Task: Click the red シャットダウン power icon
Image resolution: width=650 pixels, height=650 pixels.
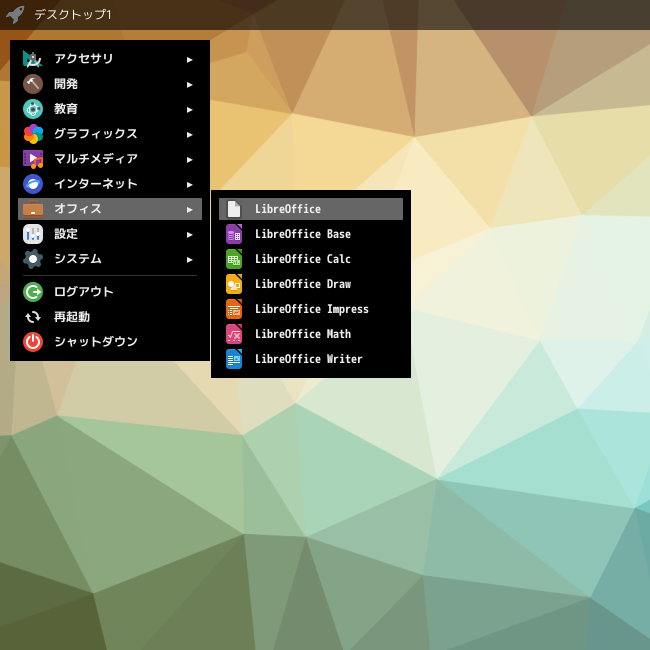Action: point(33,342)
